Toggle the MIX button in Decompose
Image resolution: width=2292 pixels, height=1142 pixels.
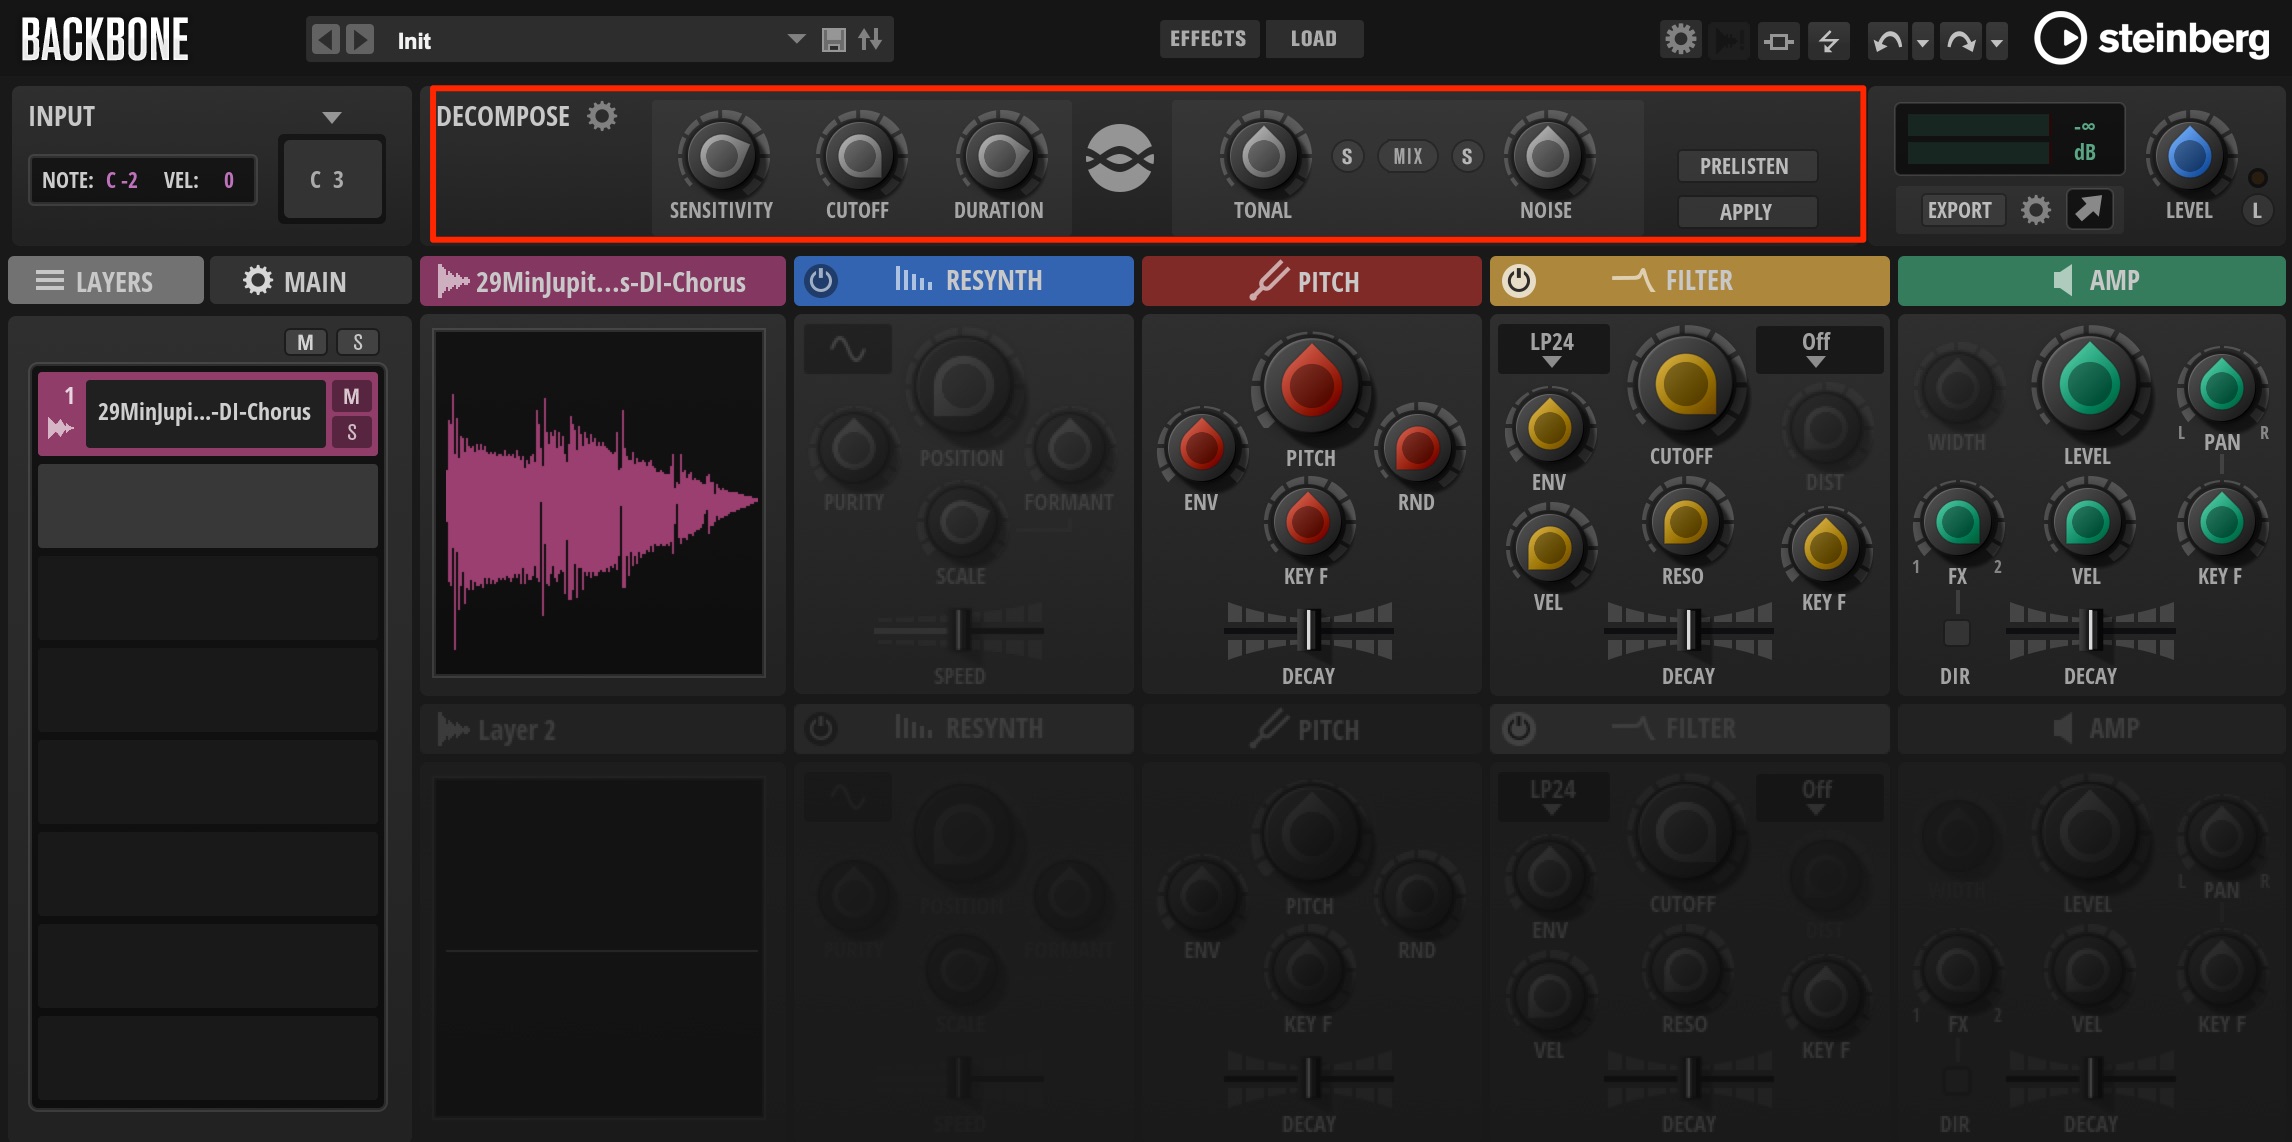click(x=1408, y=156)
